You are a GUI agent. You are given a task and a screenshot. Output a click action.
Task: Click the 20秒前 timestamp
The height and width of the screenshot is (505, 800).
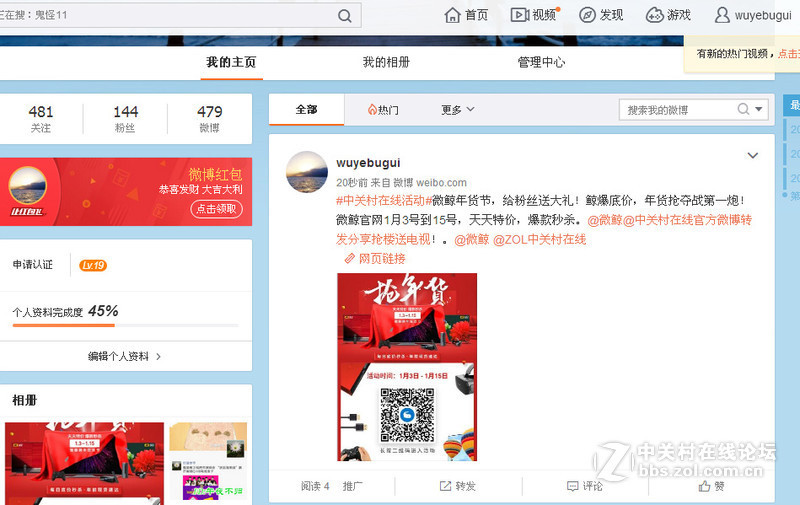click(x=352, y=183)
